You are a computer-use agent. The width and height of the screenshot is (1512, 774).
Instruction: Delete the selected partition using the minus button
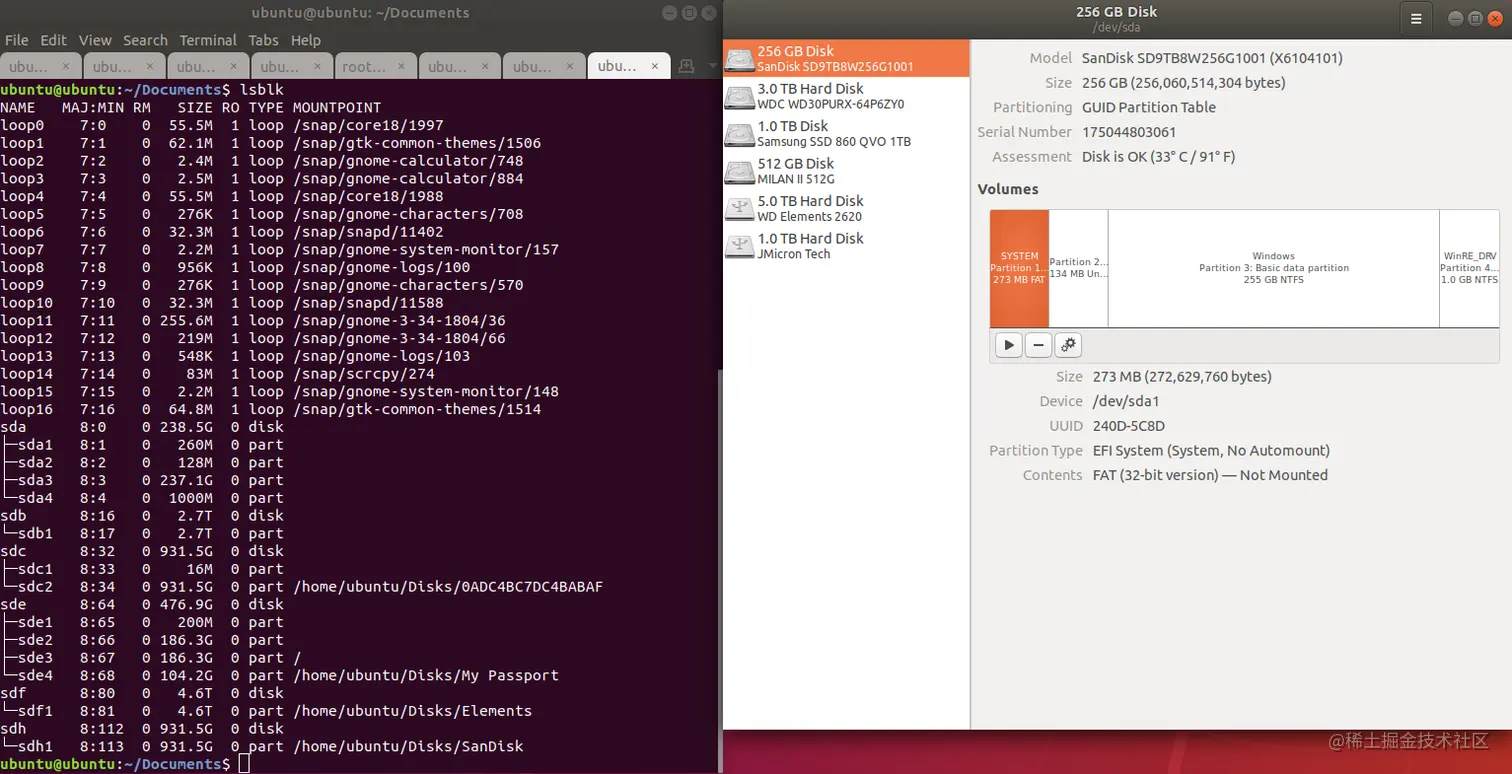coord(1038,345)
